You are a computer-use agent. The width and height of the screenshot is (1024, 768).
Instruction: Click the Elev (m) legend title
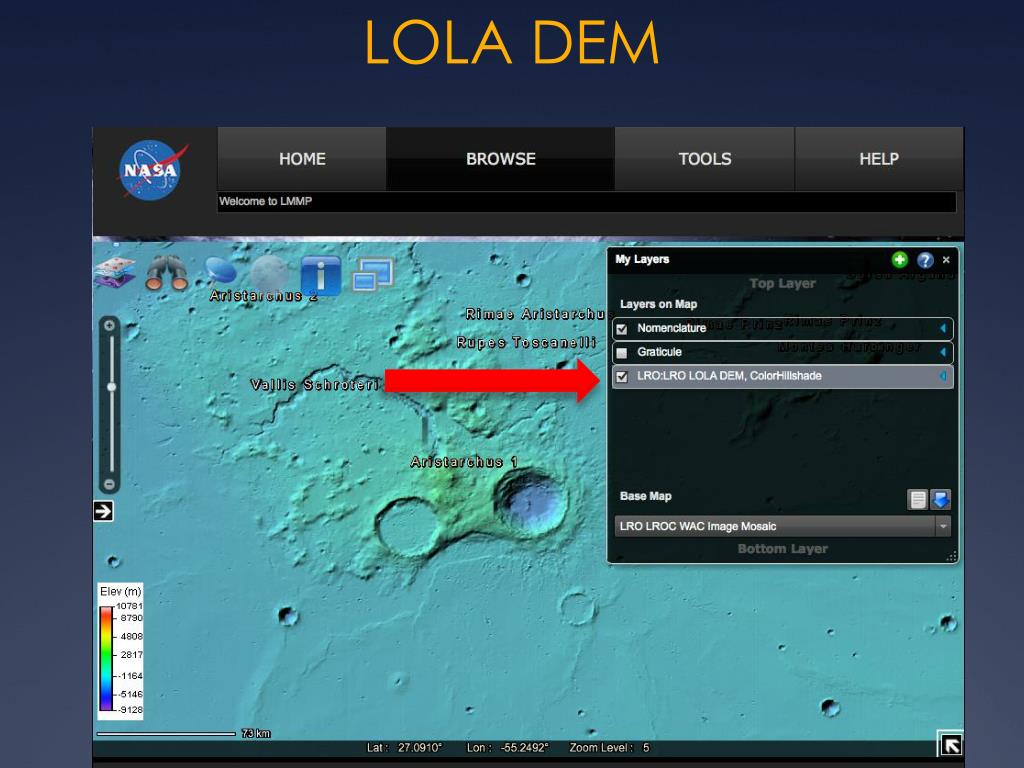pyautogui.click(x=120, y=591)
